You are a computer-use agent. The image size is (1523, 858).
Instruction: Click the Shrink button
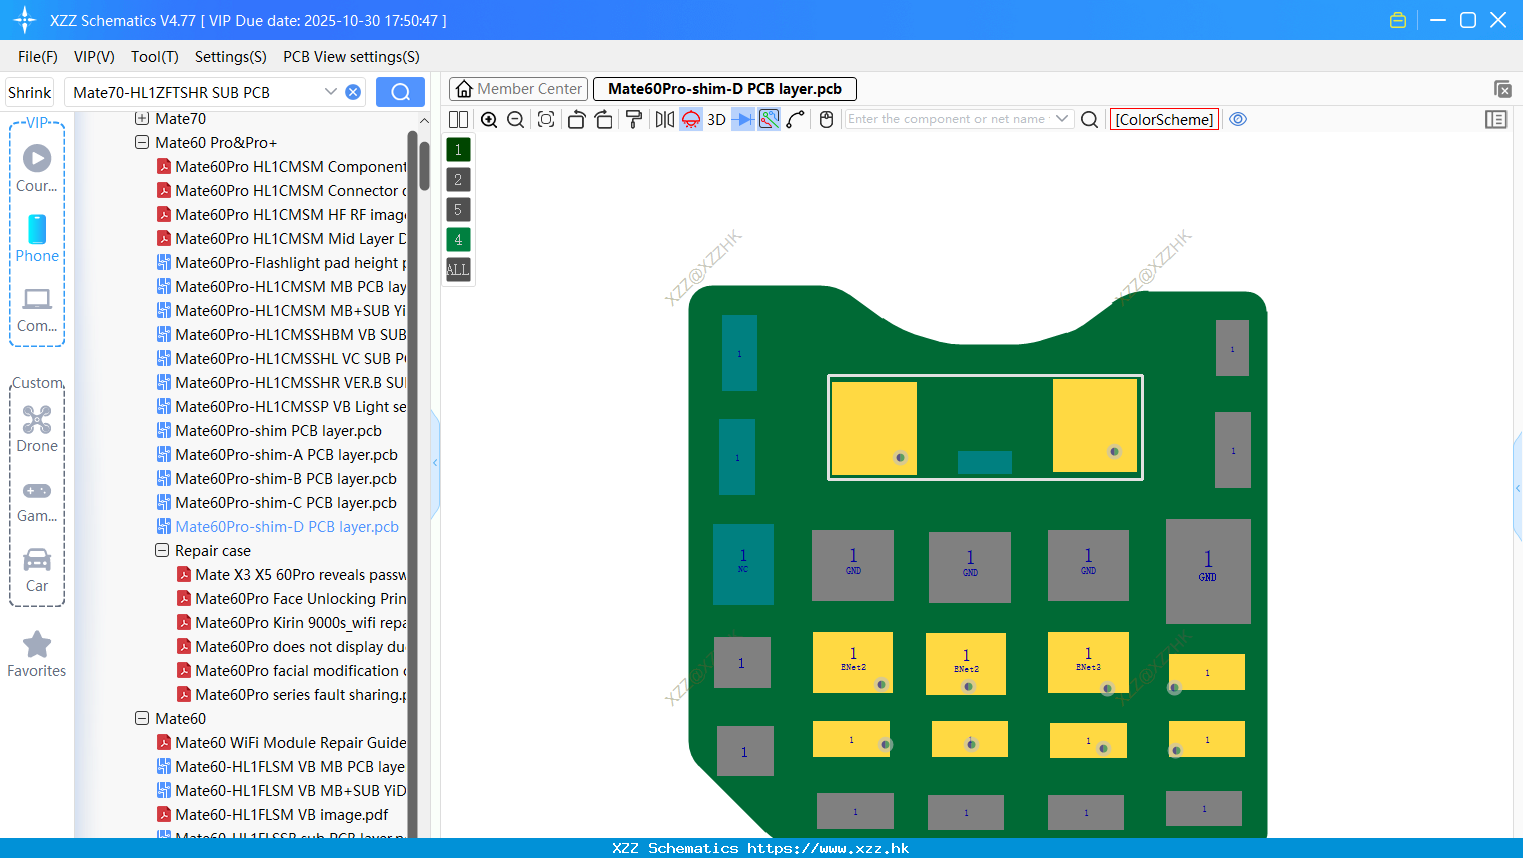coord(29,92)
